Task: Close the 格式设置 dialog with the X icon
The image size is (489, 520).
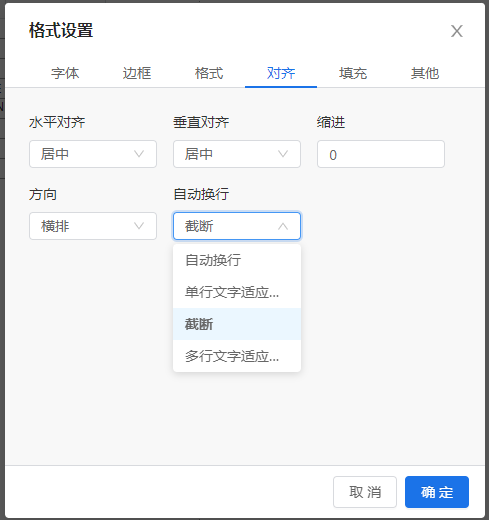Action: [457, 31]
